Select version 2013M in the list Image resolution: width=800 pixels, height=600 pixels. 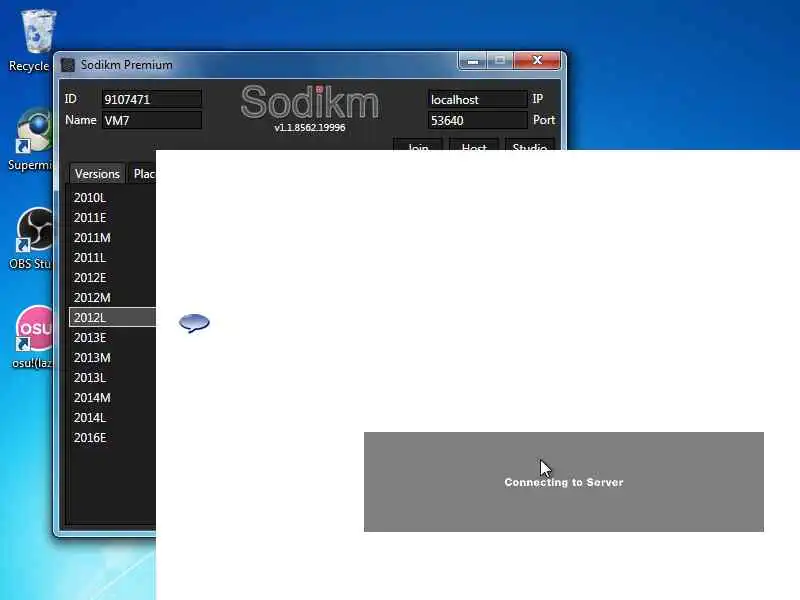tap(112, 358)
